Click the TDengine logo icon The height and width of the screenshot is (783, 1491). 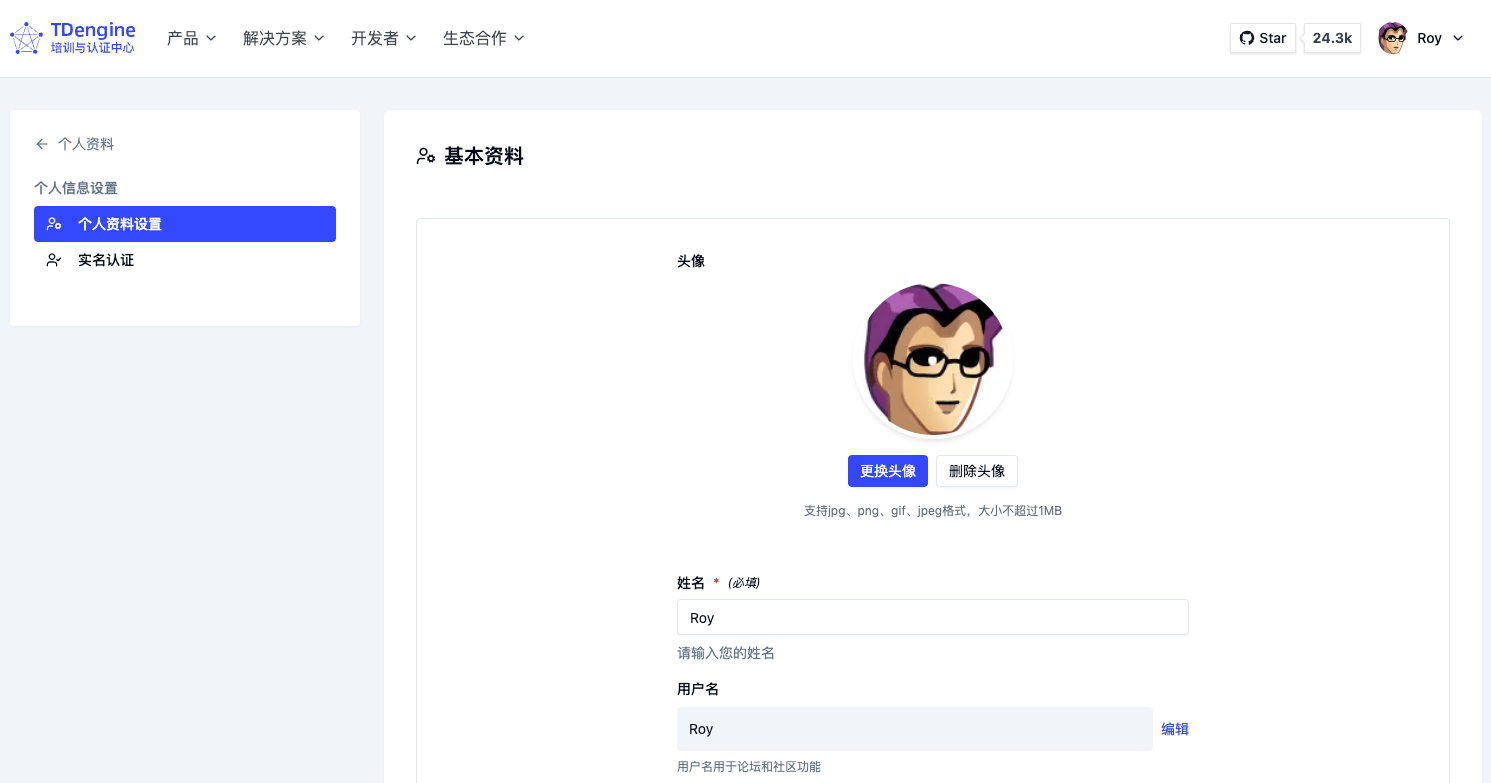[x=26, y=39]
